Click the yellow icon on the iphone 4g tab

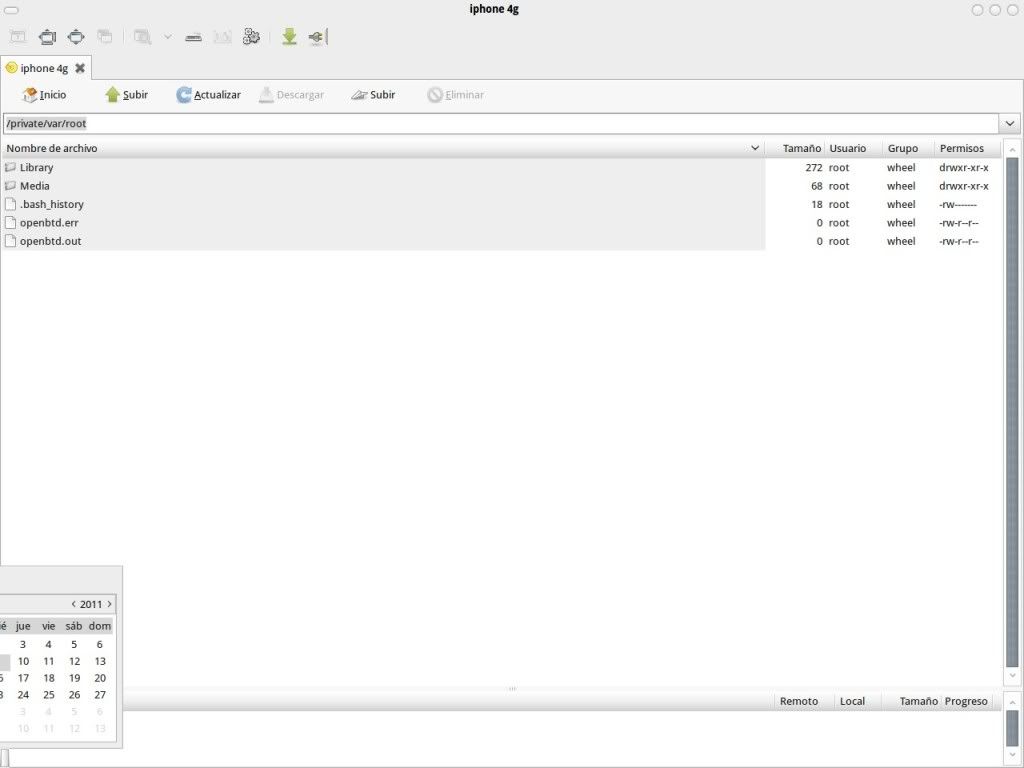pos(11,68)
